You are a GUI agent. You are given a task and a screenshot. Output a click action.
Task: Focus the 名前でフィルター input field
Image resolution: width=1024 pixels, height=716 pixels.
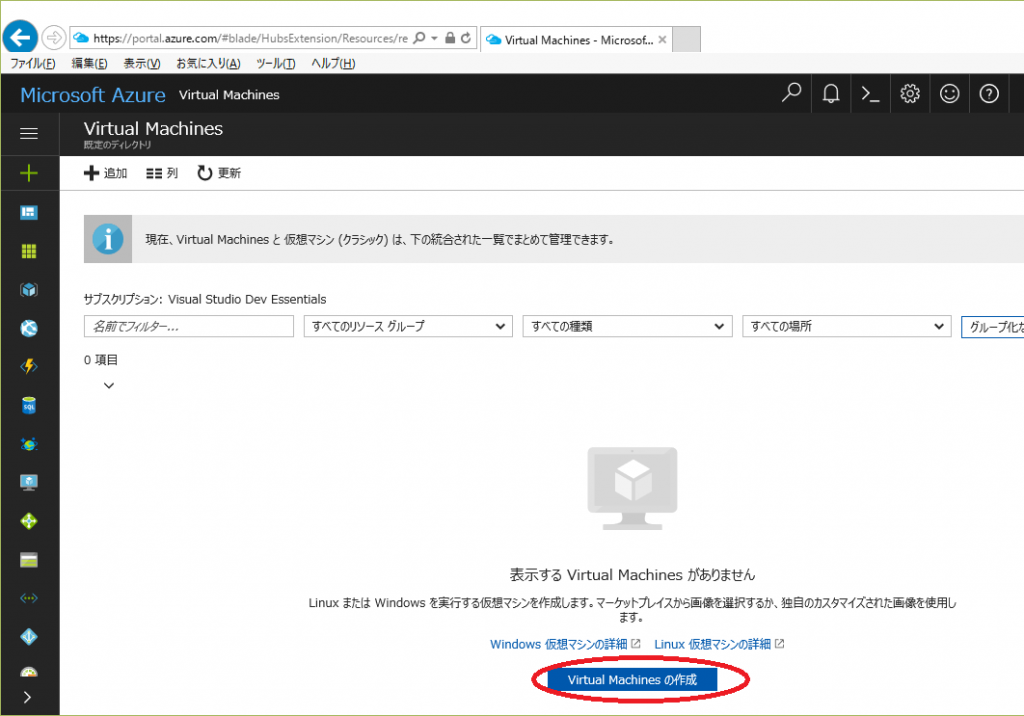pyautogui.click(x=189, y=326)
